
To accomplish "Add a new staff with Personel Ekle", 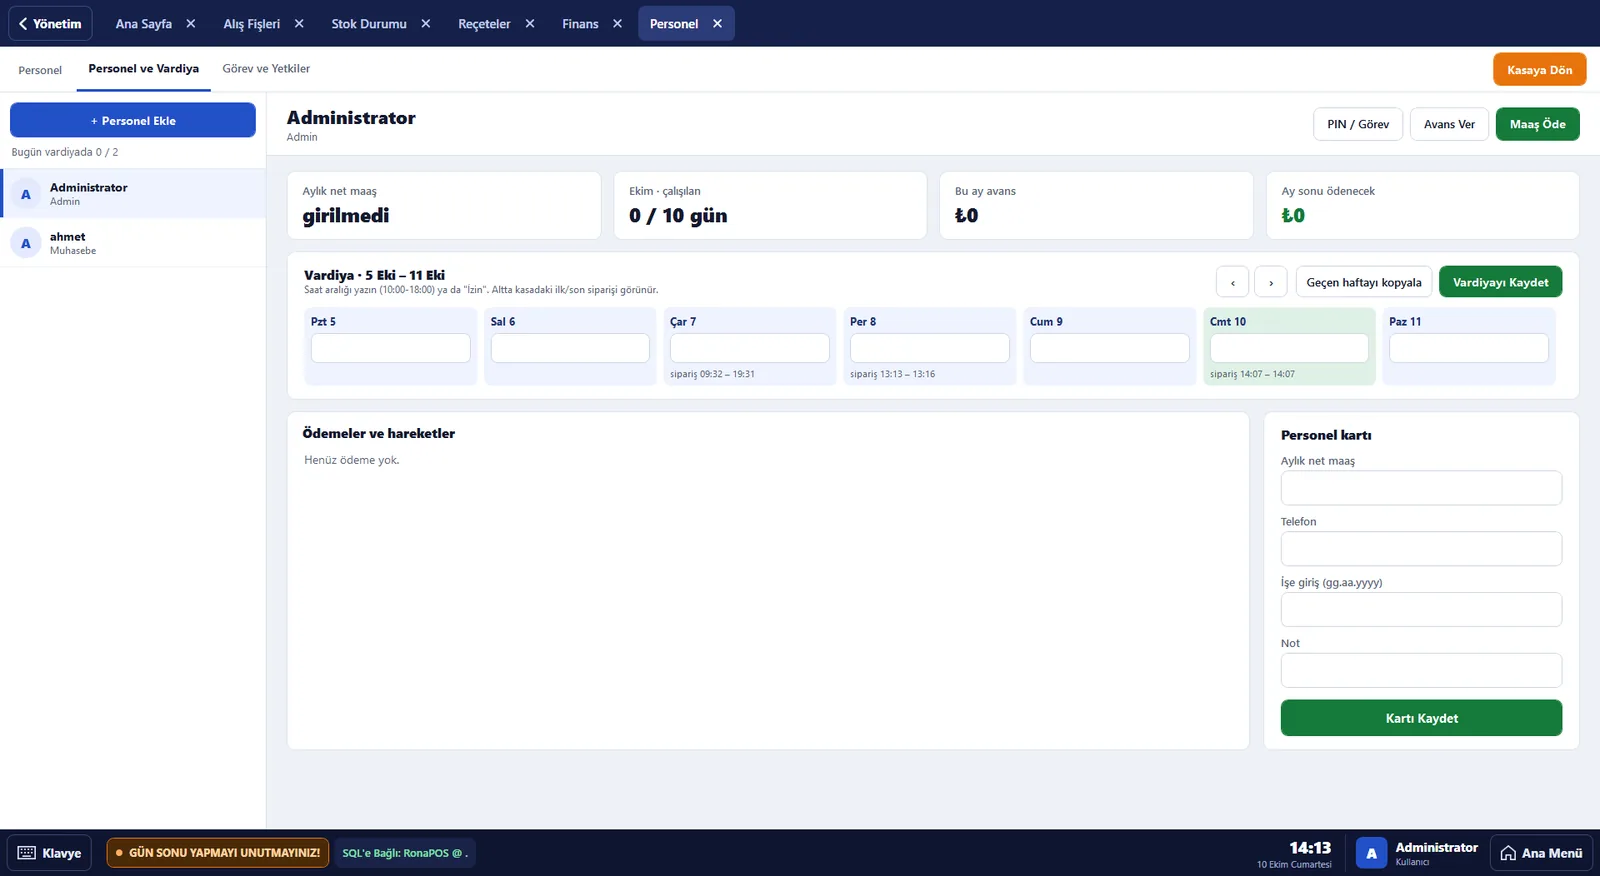I will [x=133, y=120].
